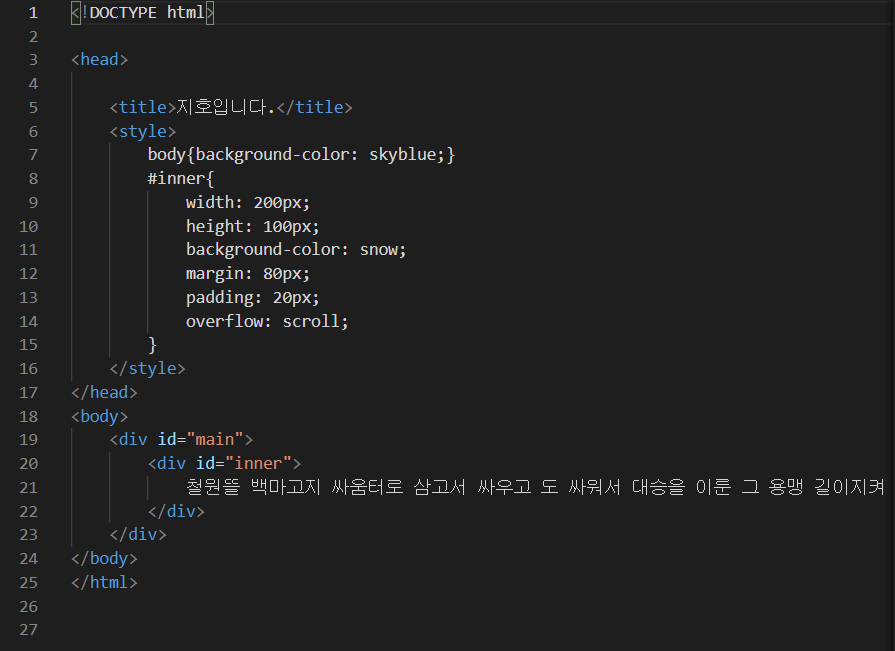Click line number 27 in gutter
The width and height of the screenshot is (895, 651).
pos(29,630)
